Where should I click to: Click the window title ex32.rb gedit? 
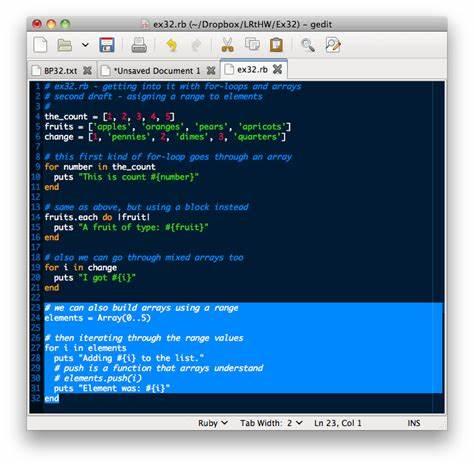pyautogui.click(x=243, y=24)
